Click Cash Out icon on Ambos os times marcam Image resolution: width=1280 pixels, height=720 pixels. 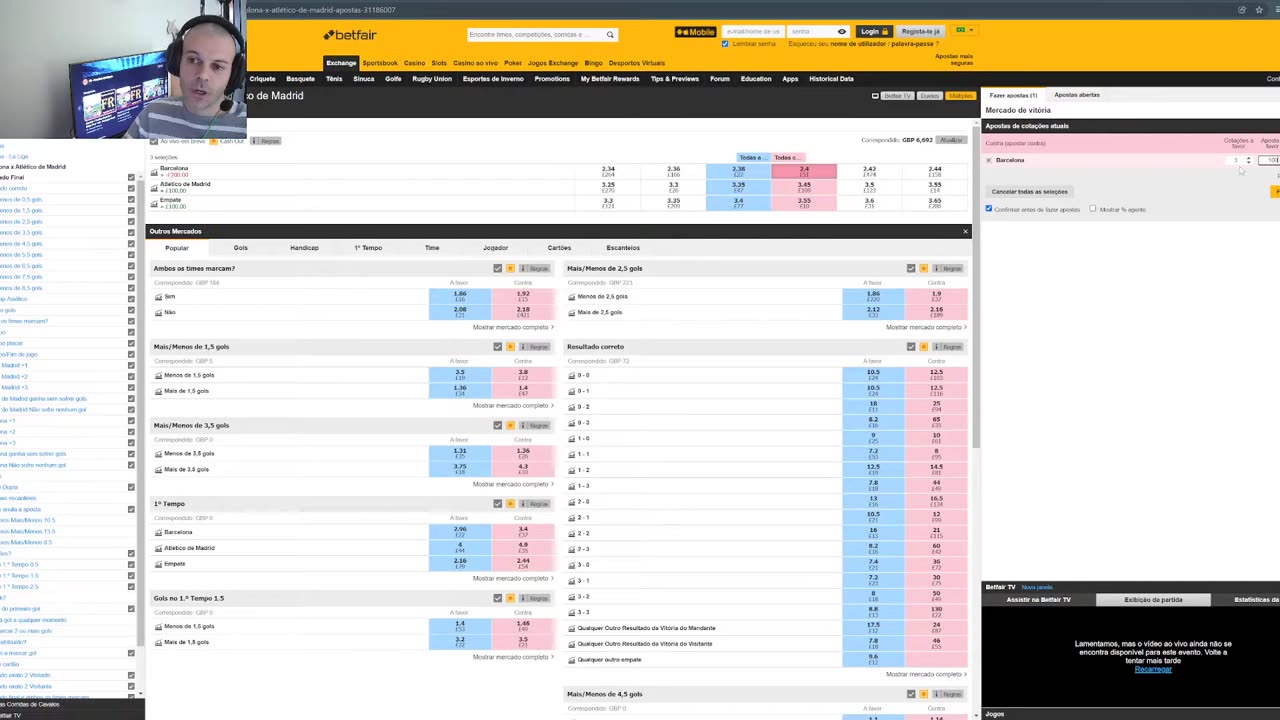click(510, 269)
